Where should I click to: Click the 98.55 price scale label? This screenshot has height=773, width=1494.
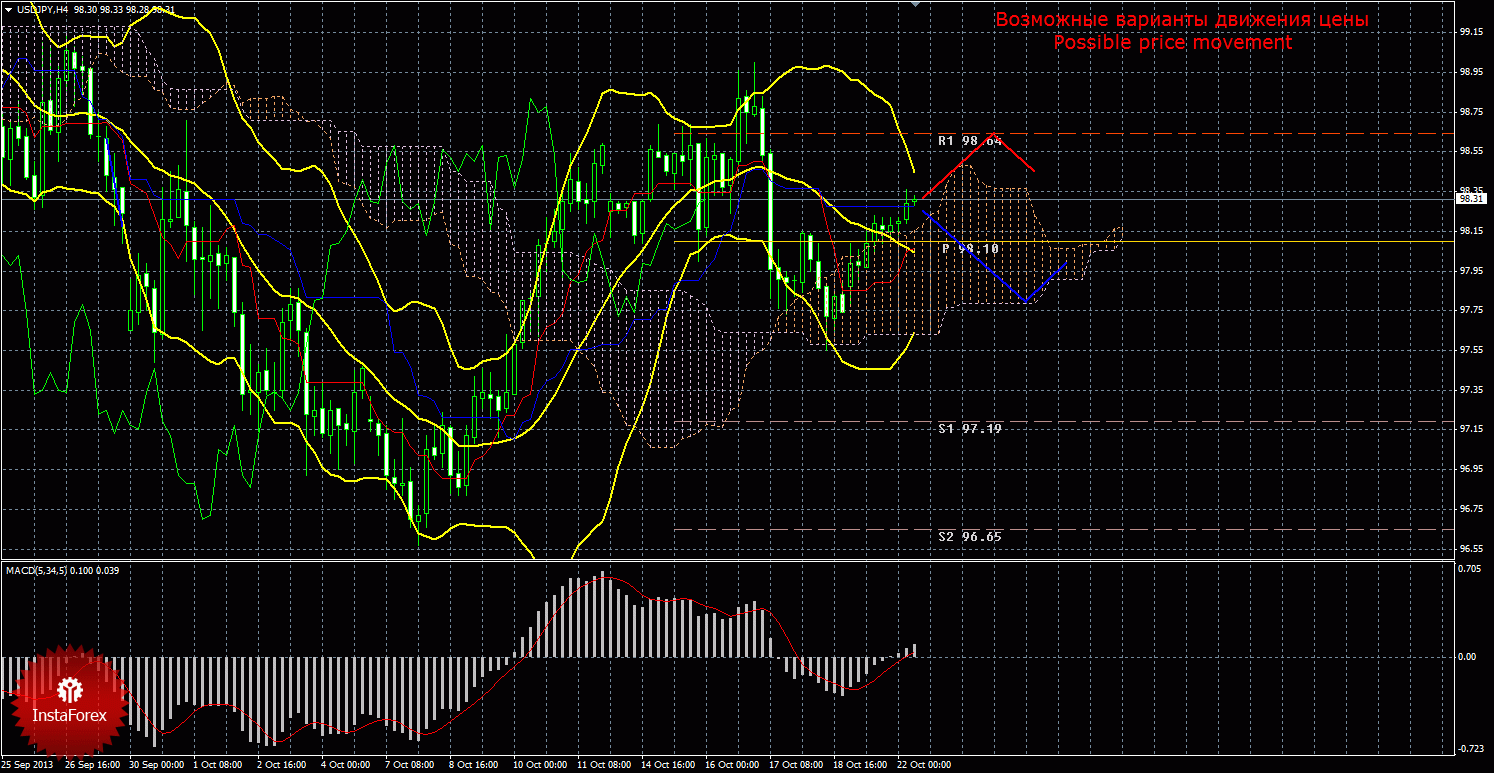[1471, 152]
